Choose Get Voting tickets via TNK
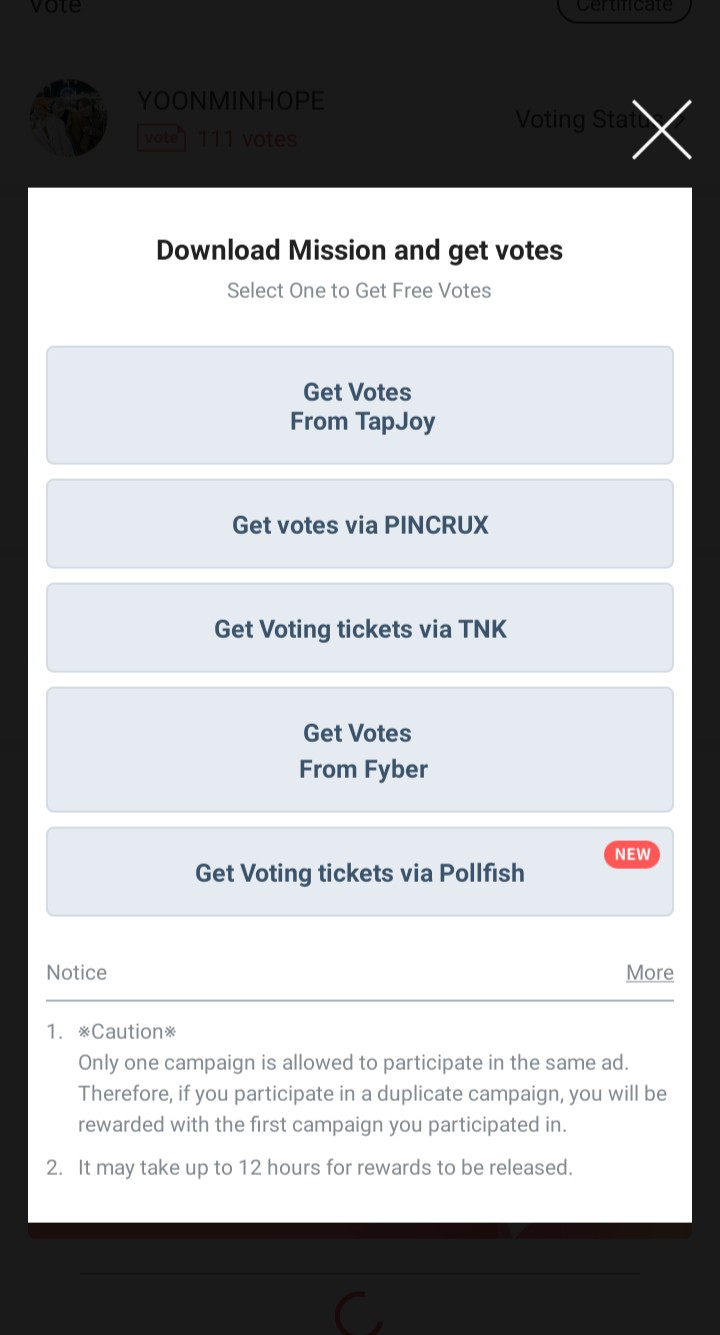Image resolution: width=720 pixels, height=1335 pixels. (360, 629)
